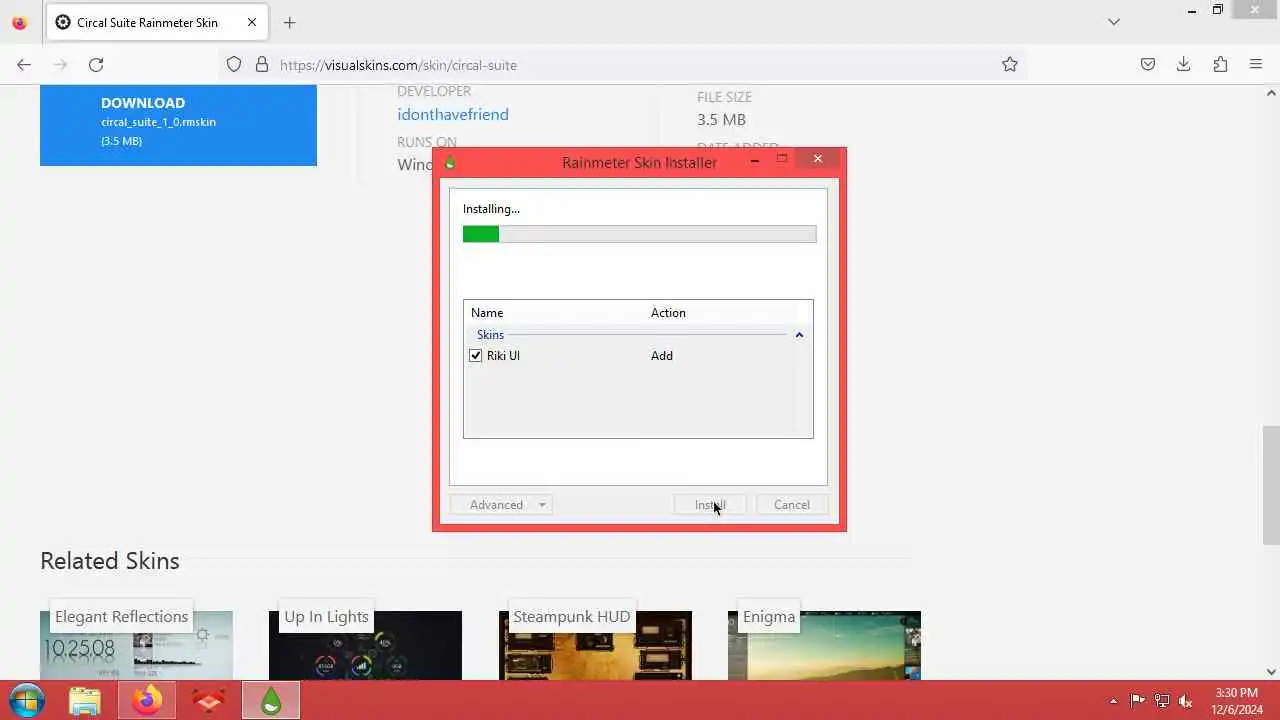This screenshot has height=720, width=1280.
Task: Open the Advanced dropdown in the installer
Action: click(501, 505)
